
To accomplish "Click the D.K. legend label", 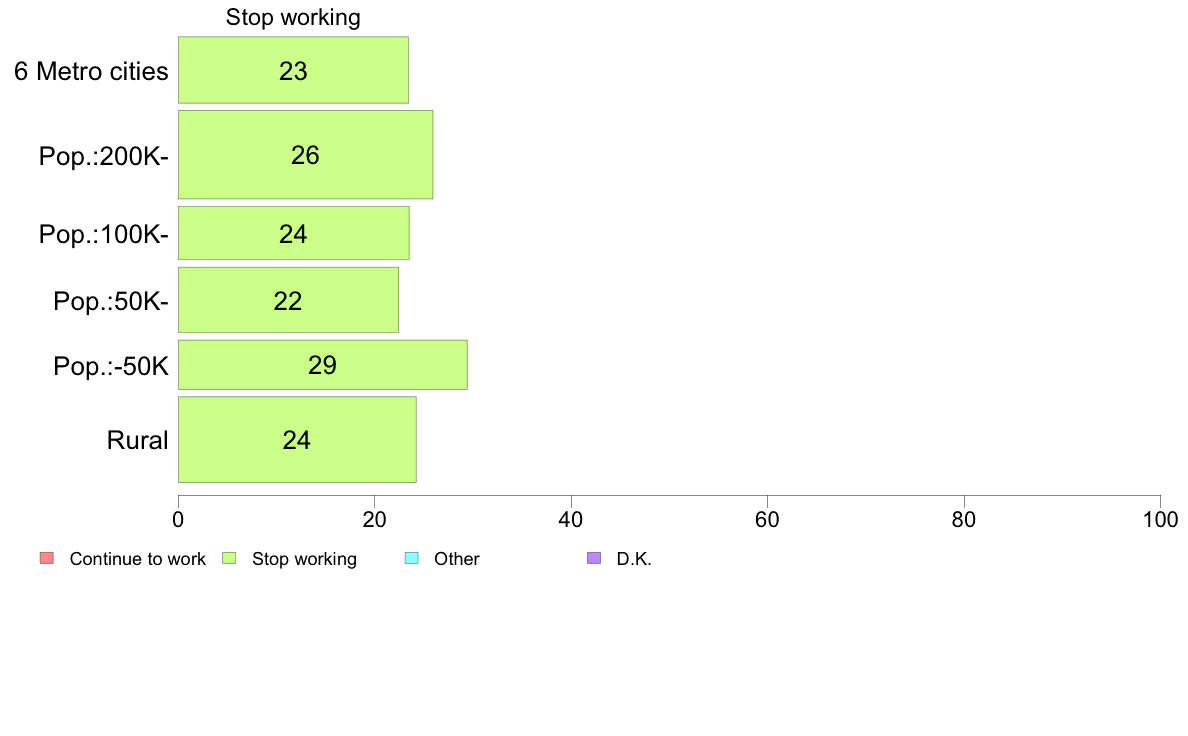I will tap(634, 559).
